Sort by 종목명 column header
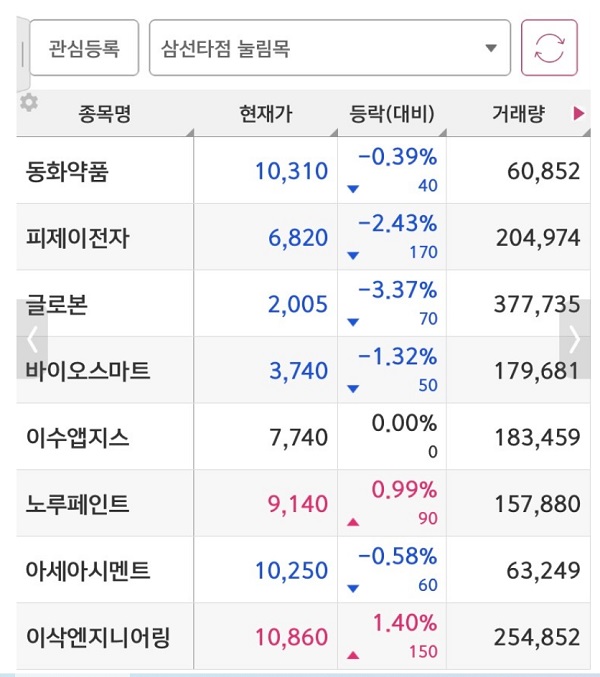This screenshot has height=677, width=600. (x=105, y=114)
